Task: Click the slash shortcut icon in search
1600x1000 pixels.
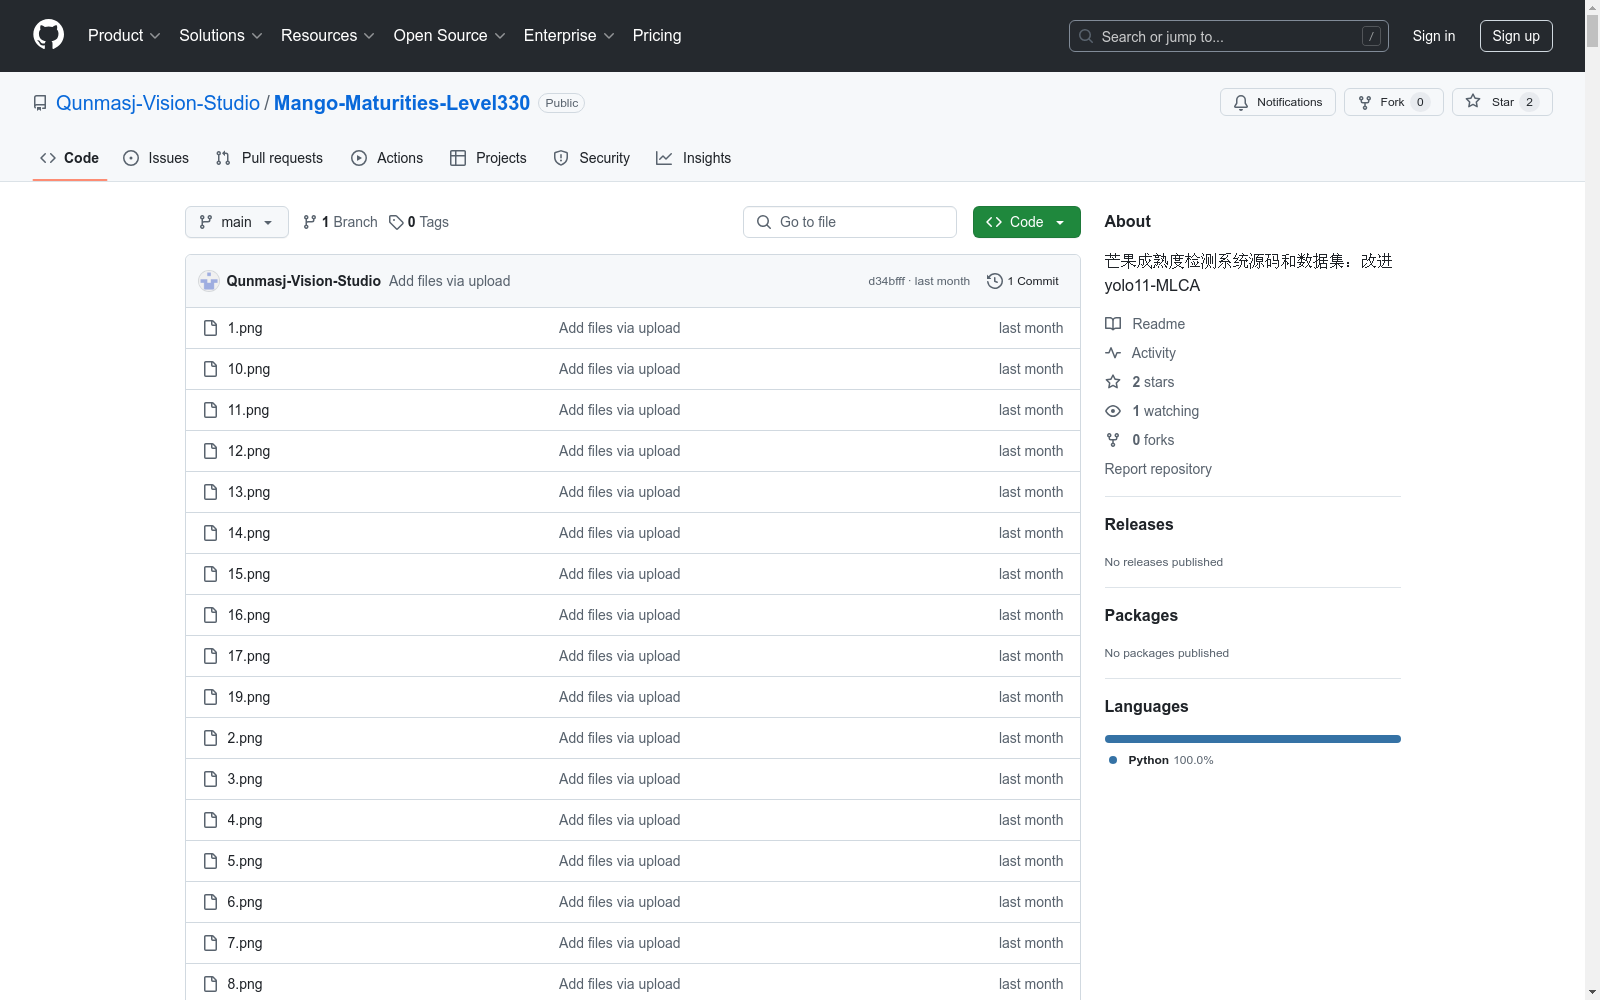Action: (1371, 36)
